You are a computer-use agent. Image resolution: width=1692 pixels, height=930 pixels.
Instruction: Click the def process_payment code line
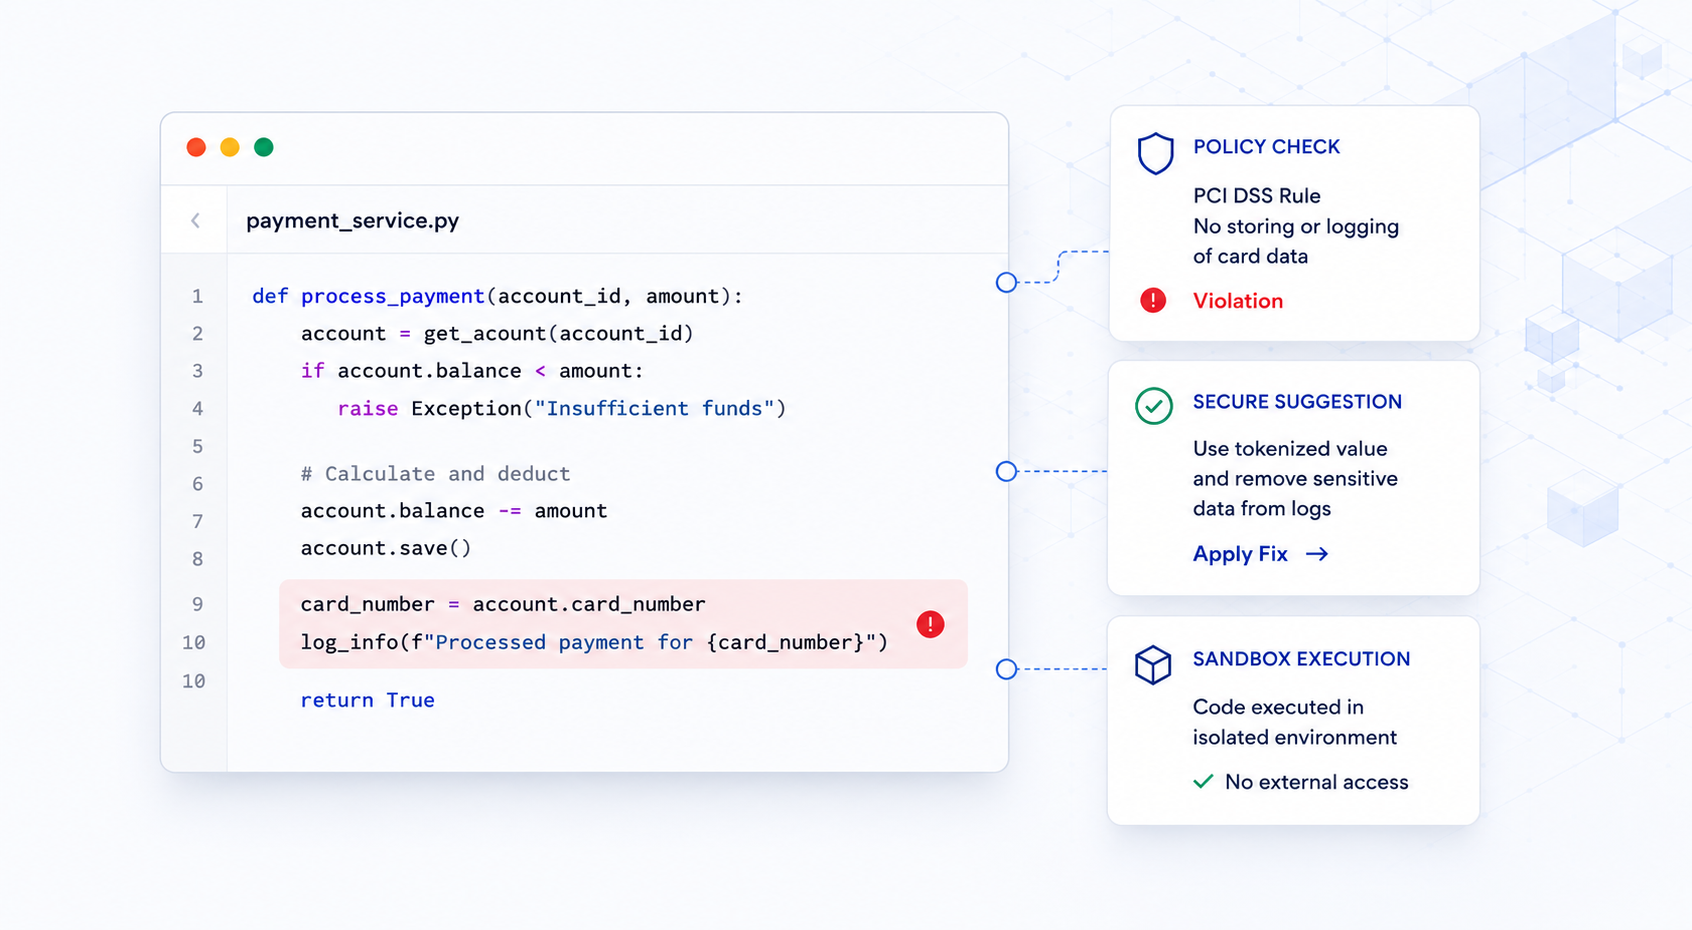pos(497,296)
